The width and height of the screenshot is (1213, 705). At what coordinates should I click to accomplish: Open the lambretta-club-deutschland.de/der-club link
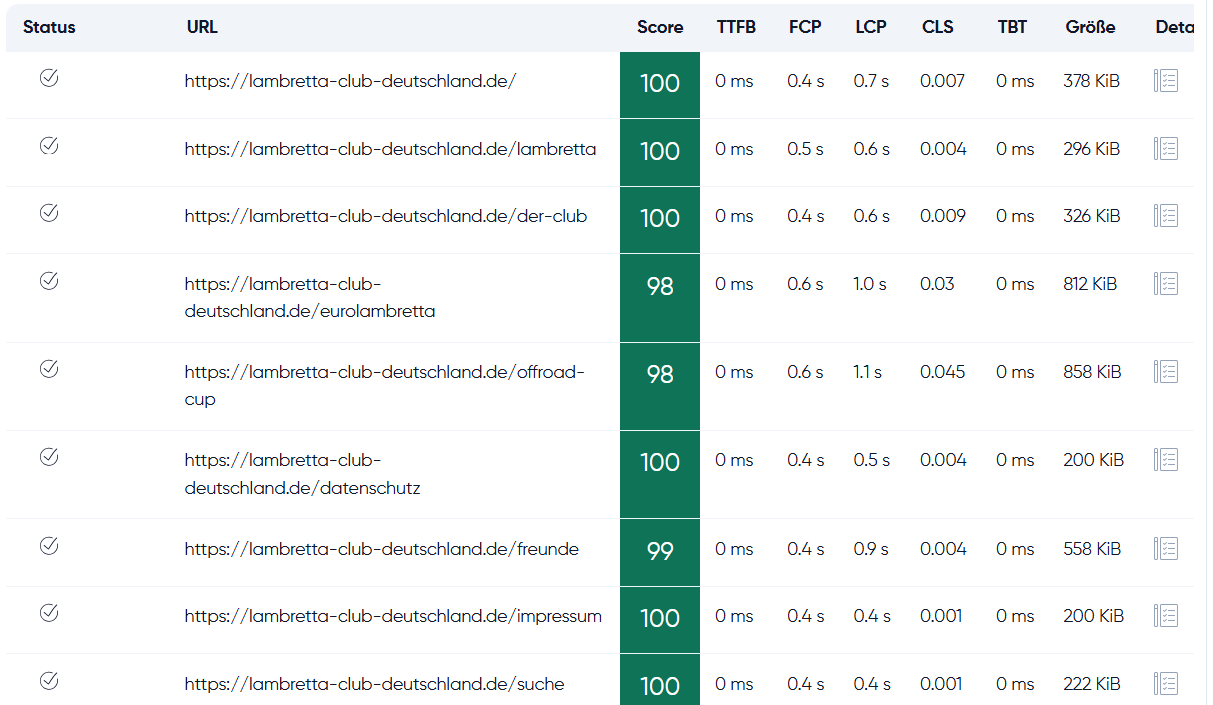tap(386, 217)
